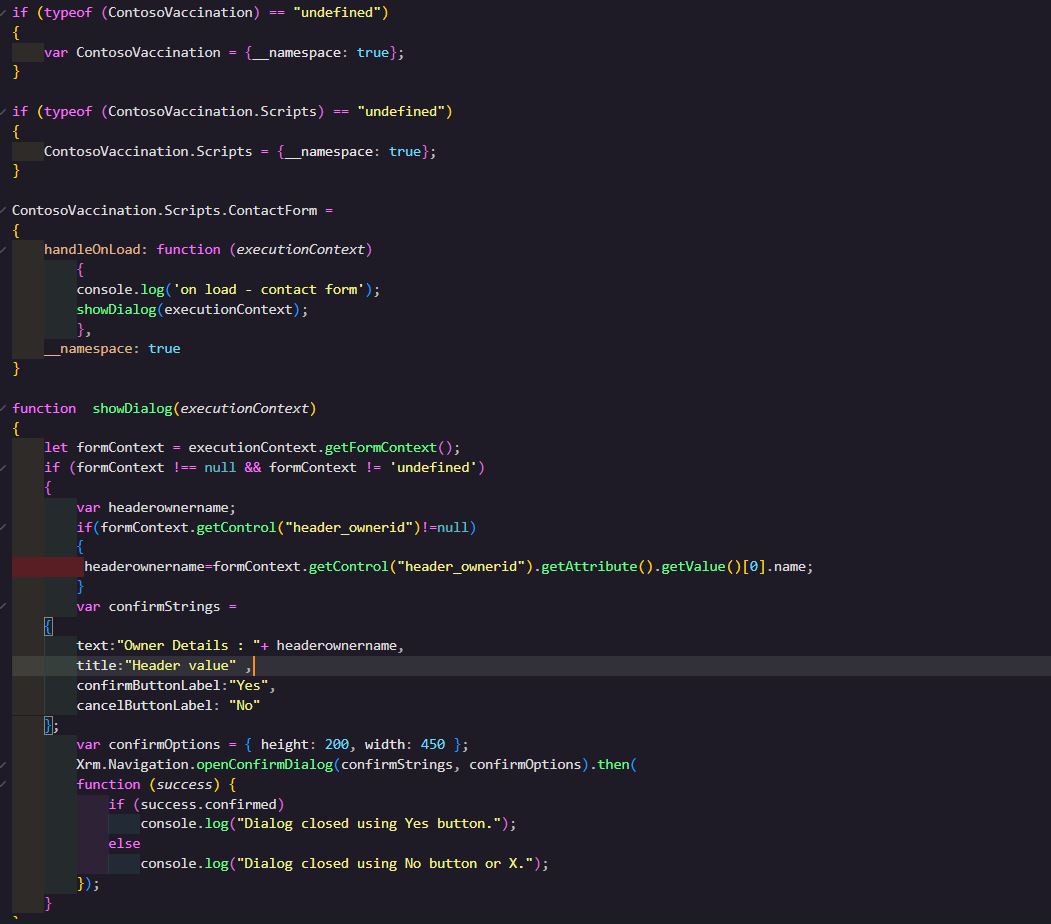Click 'getValue' in the headerownername assignment
The width and height of the screenshot is (1051, 924).
[693, 567]
